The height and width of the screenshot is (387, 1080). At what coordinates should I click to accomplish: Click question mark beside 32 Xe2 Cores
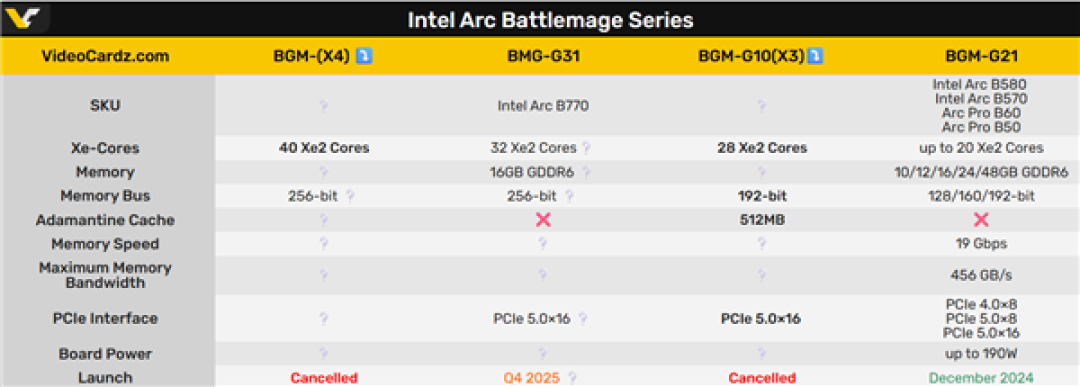pyautogui.click(x=586, y=148)
